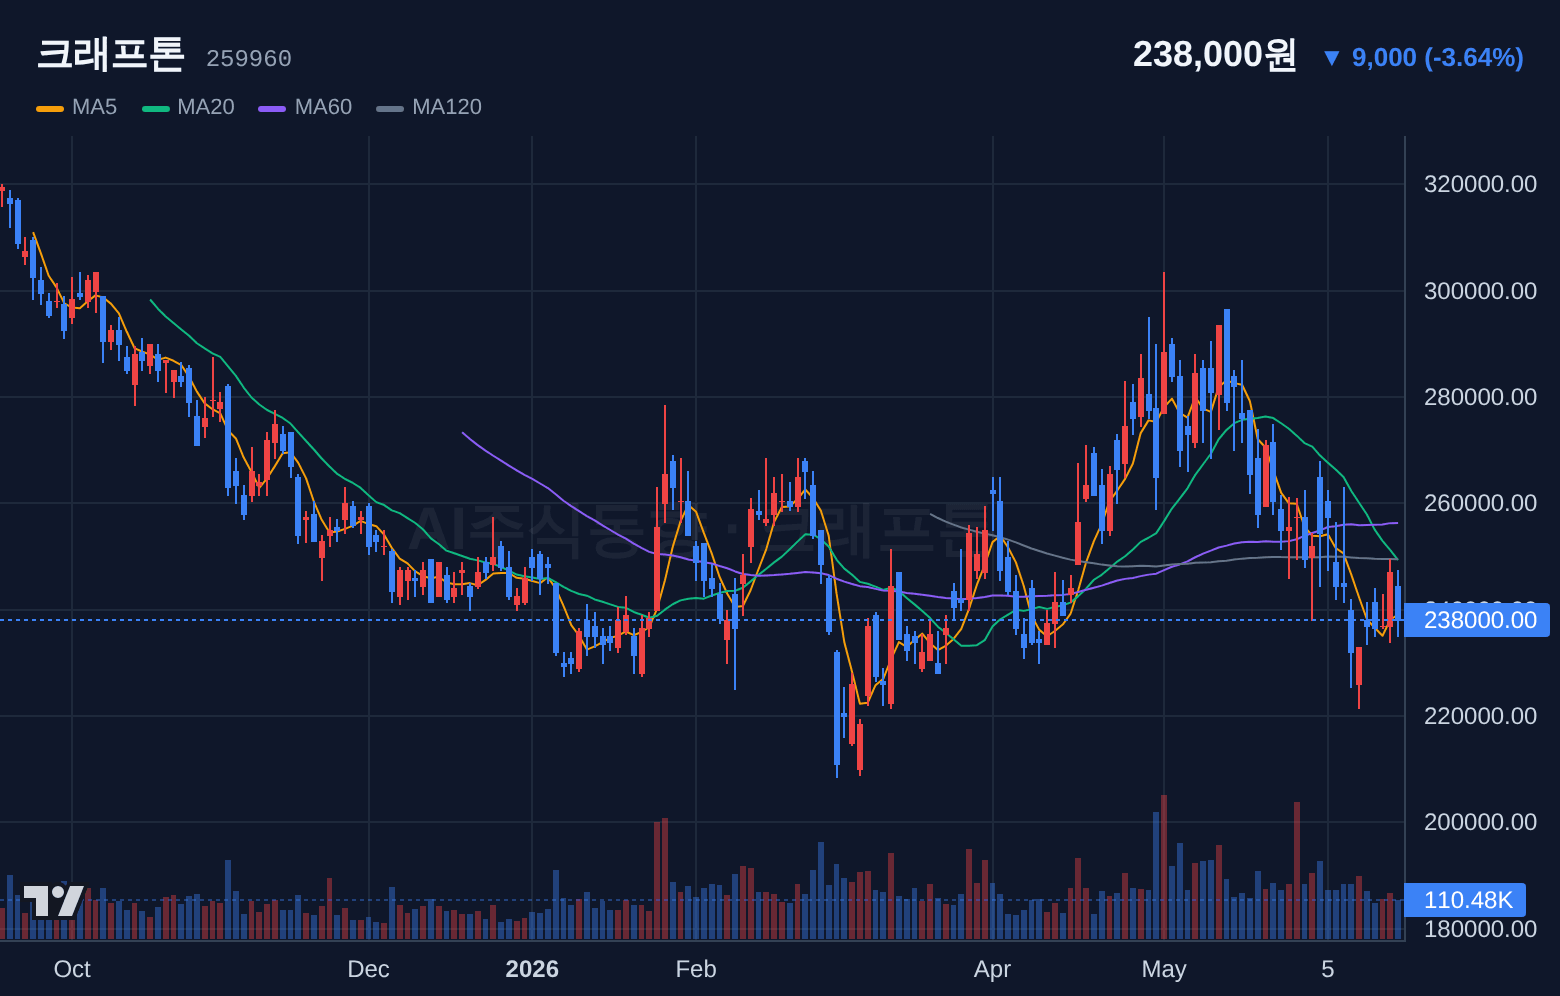Image resolution: width=1560 pixels, height=996 pixels.
Task: Click the ticker code 259960
Action: coord(249,59)
